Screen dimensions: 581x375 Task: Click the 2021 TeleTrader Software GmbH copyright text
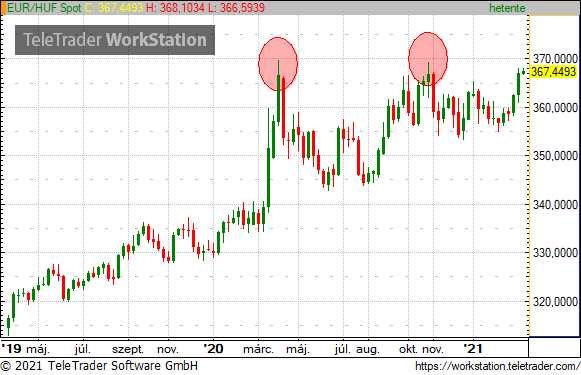[99, 366]
